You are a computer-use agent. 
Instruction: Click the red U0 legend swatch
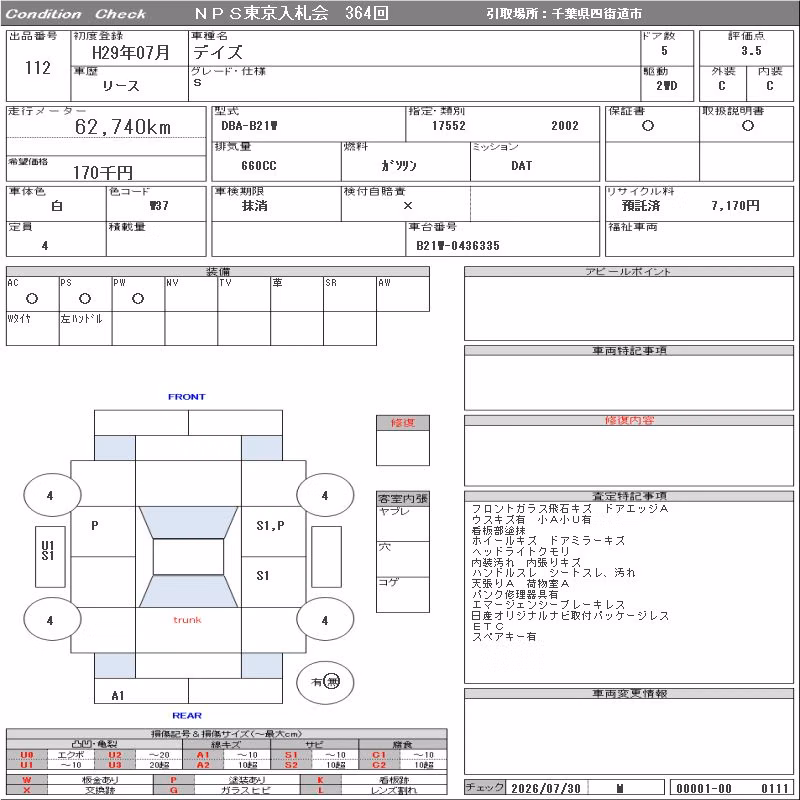[x=27, y=755]
